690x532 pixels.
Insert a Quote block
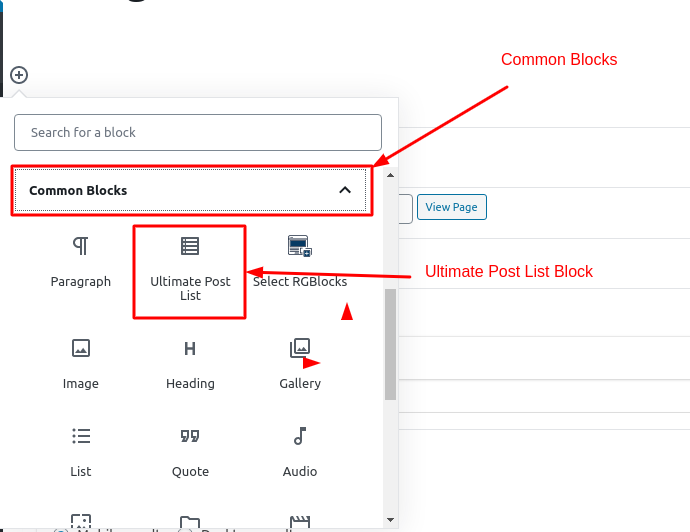[x=190, y=451]
